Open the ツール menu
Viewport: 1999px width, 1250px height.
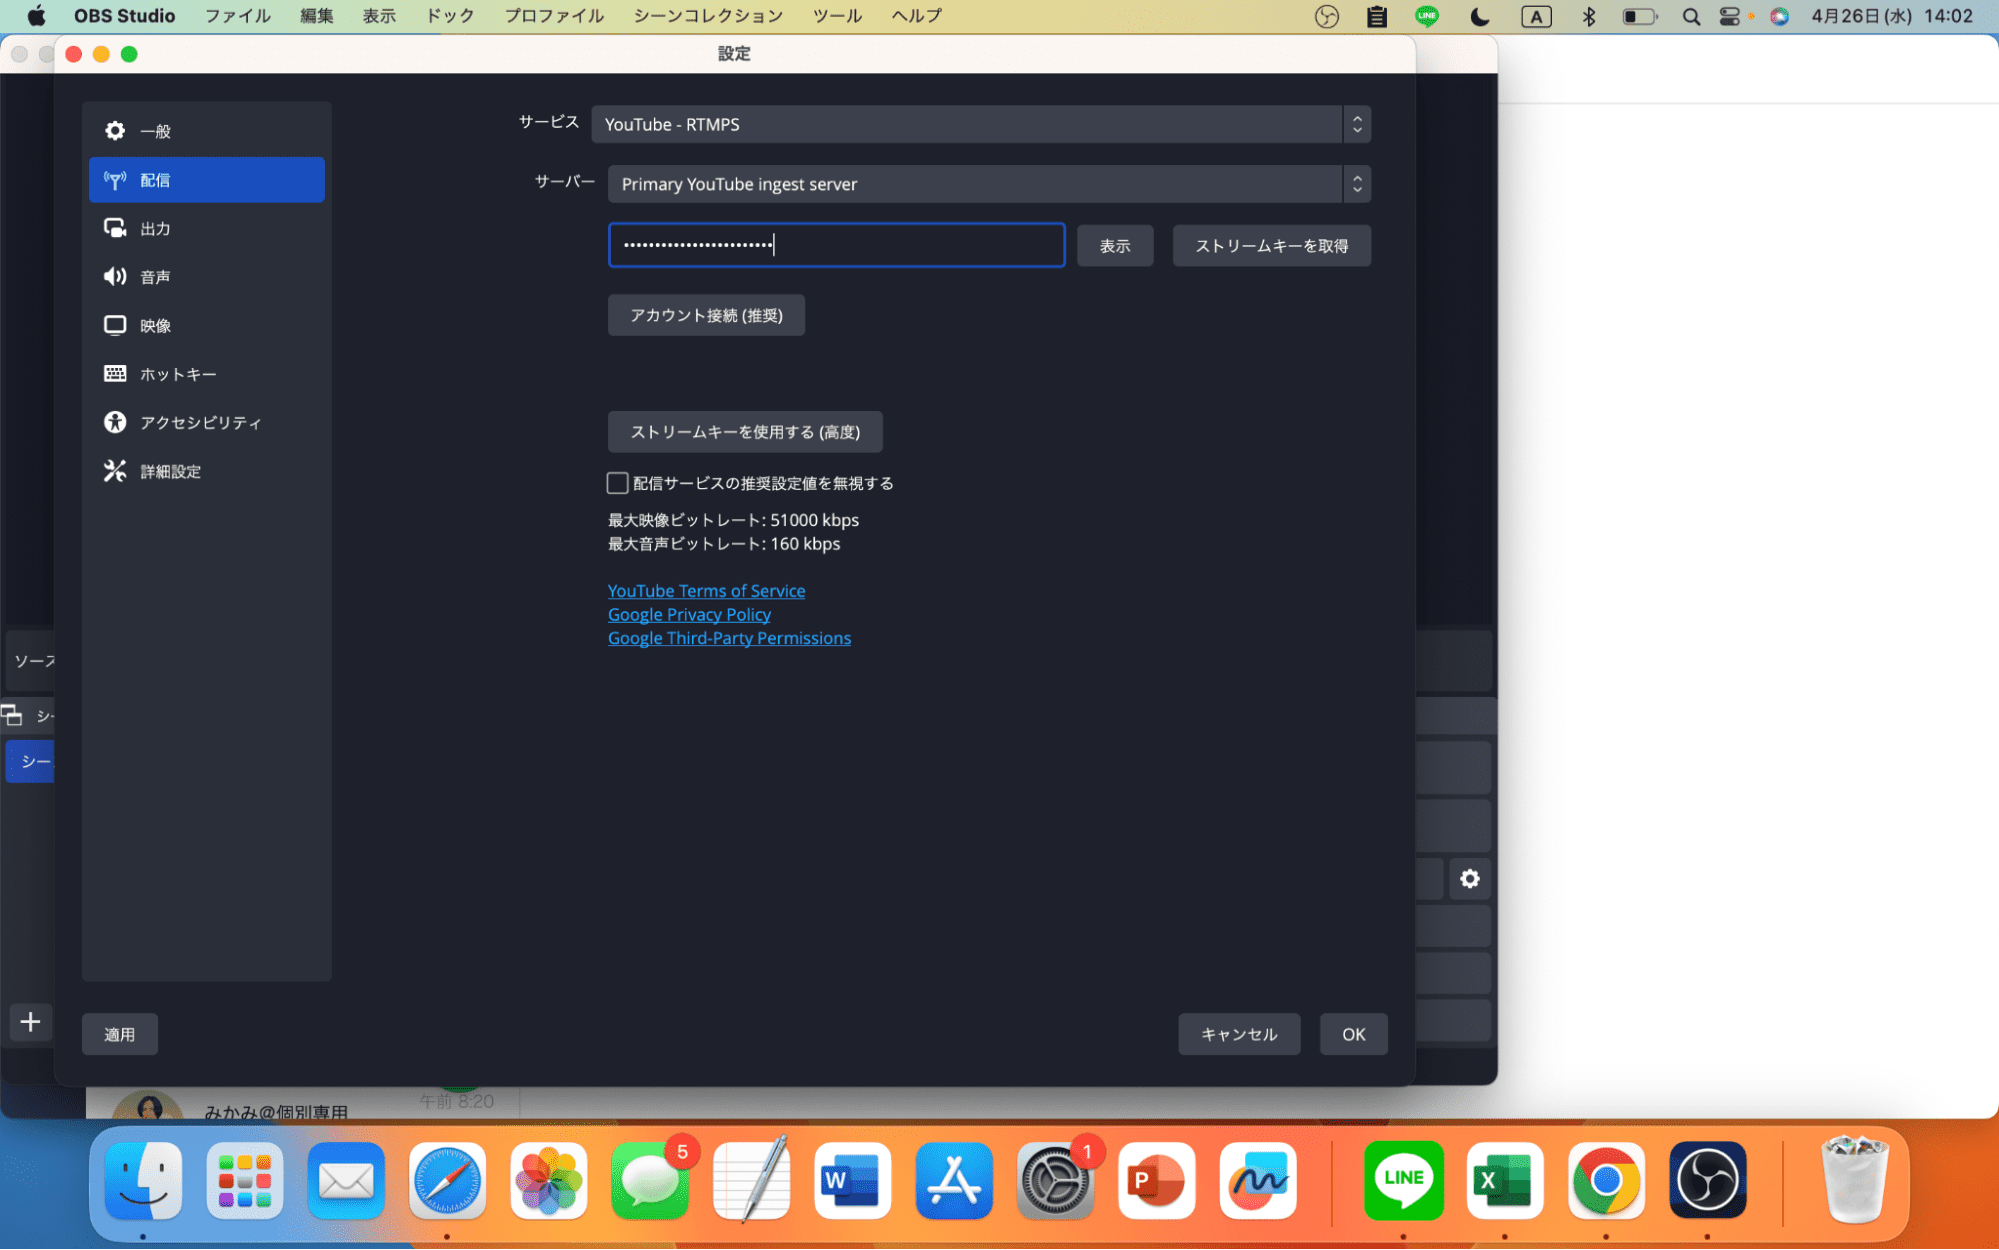pos(837,16)
